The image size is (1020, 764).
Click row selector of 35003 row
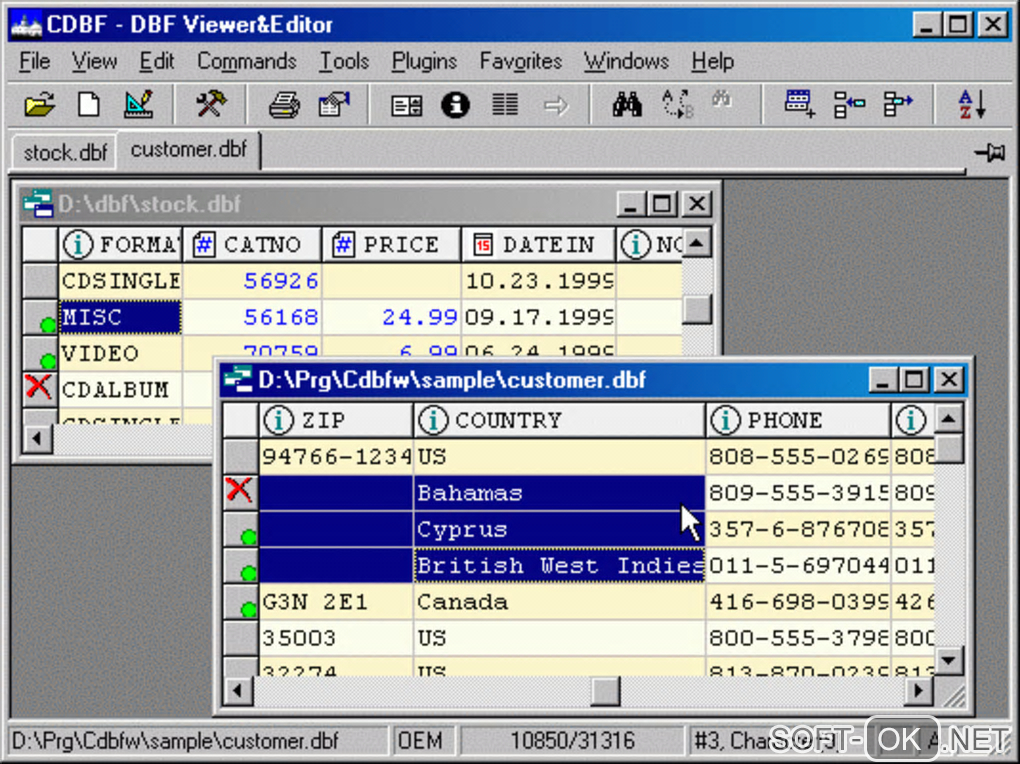[241, 637]
